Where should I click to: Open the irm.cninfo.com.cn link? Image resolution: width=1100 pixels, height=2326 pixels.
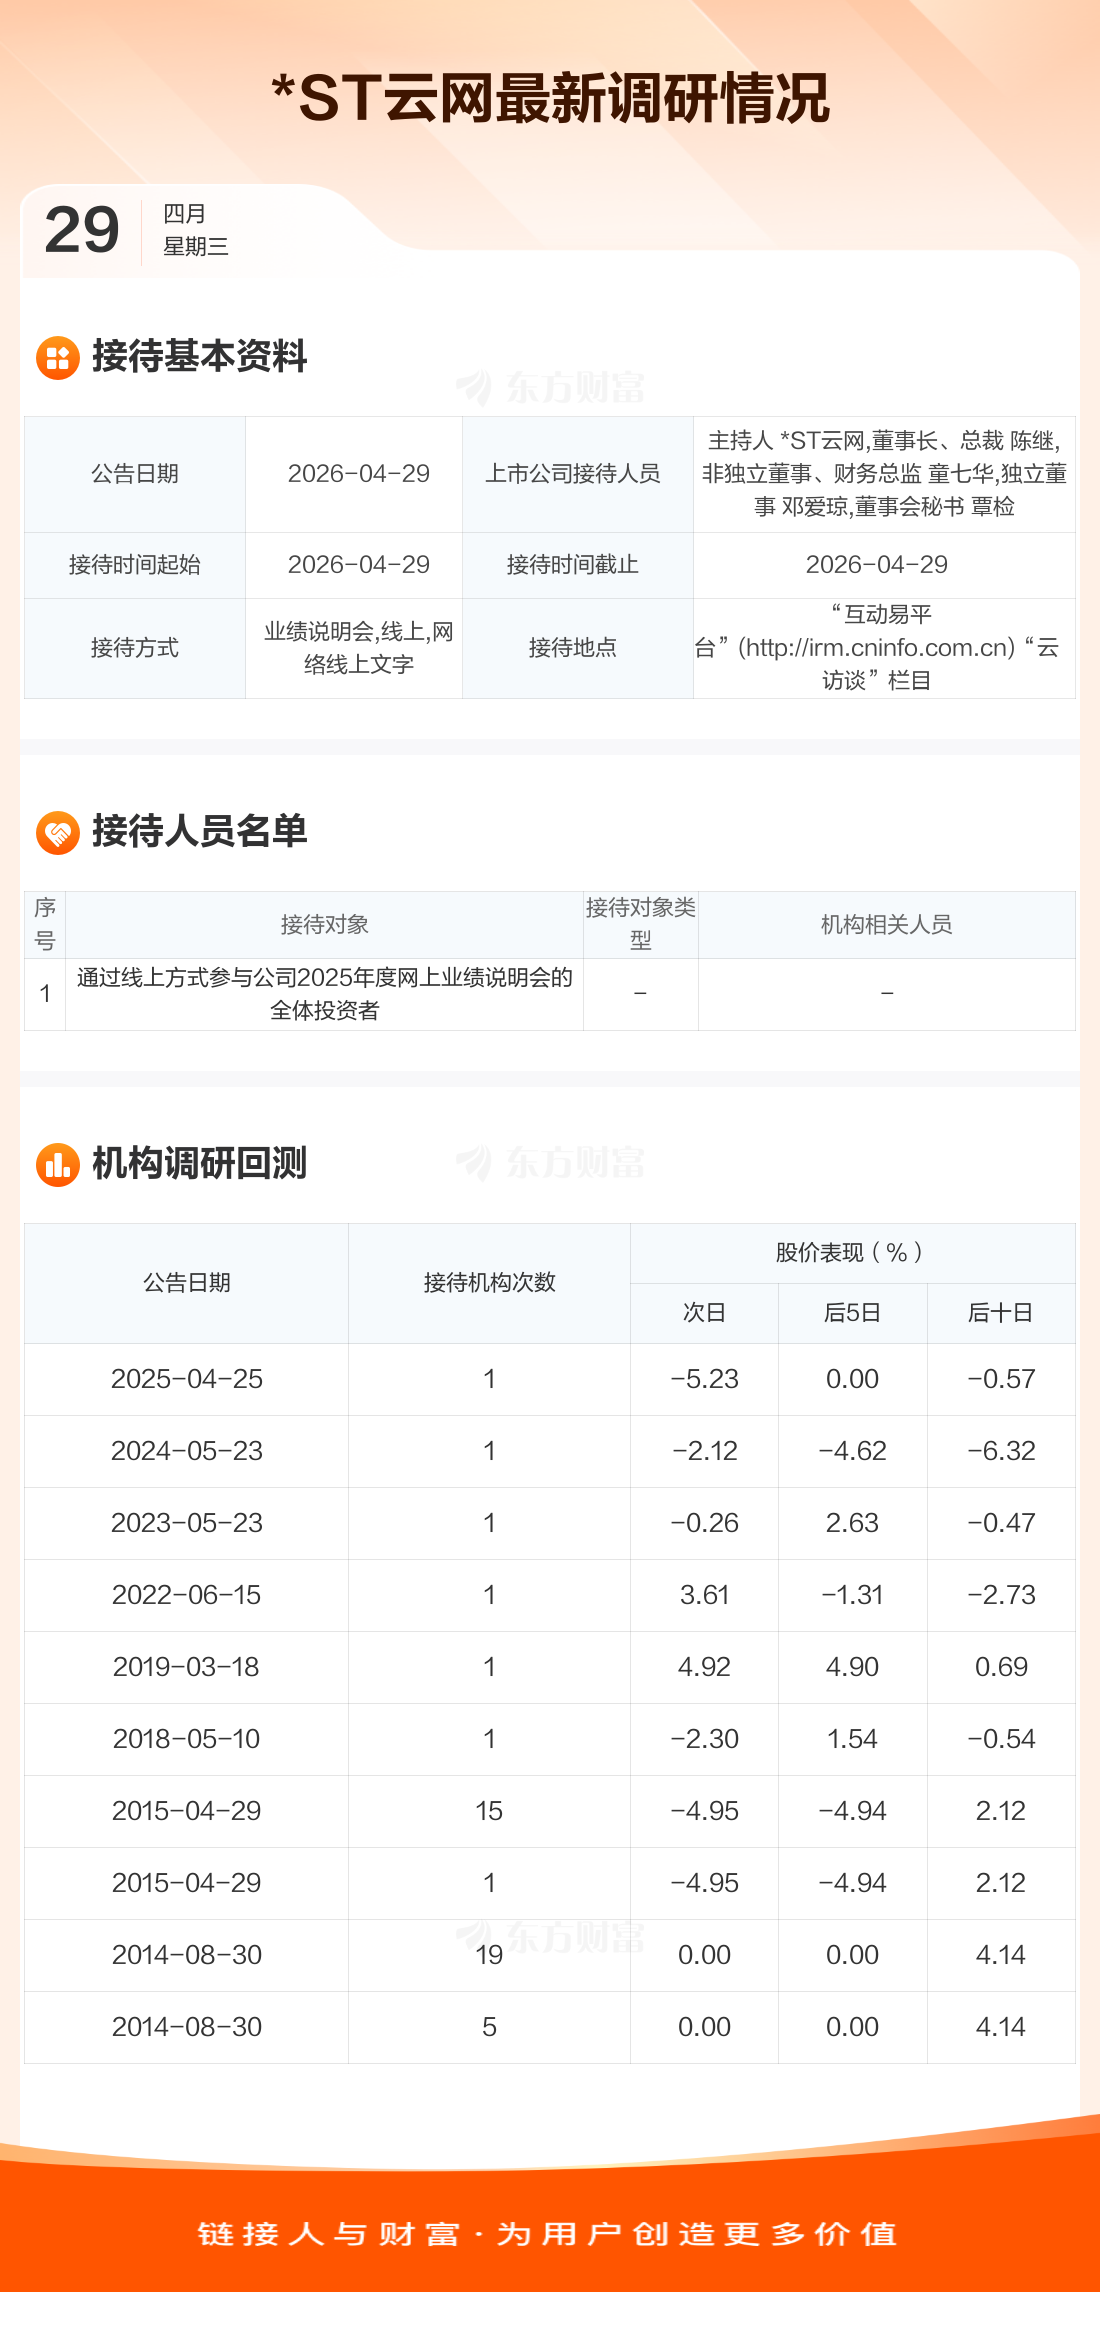click(876, 648)
